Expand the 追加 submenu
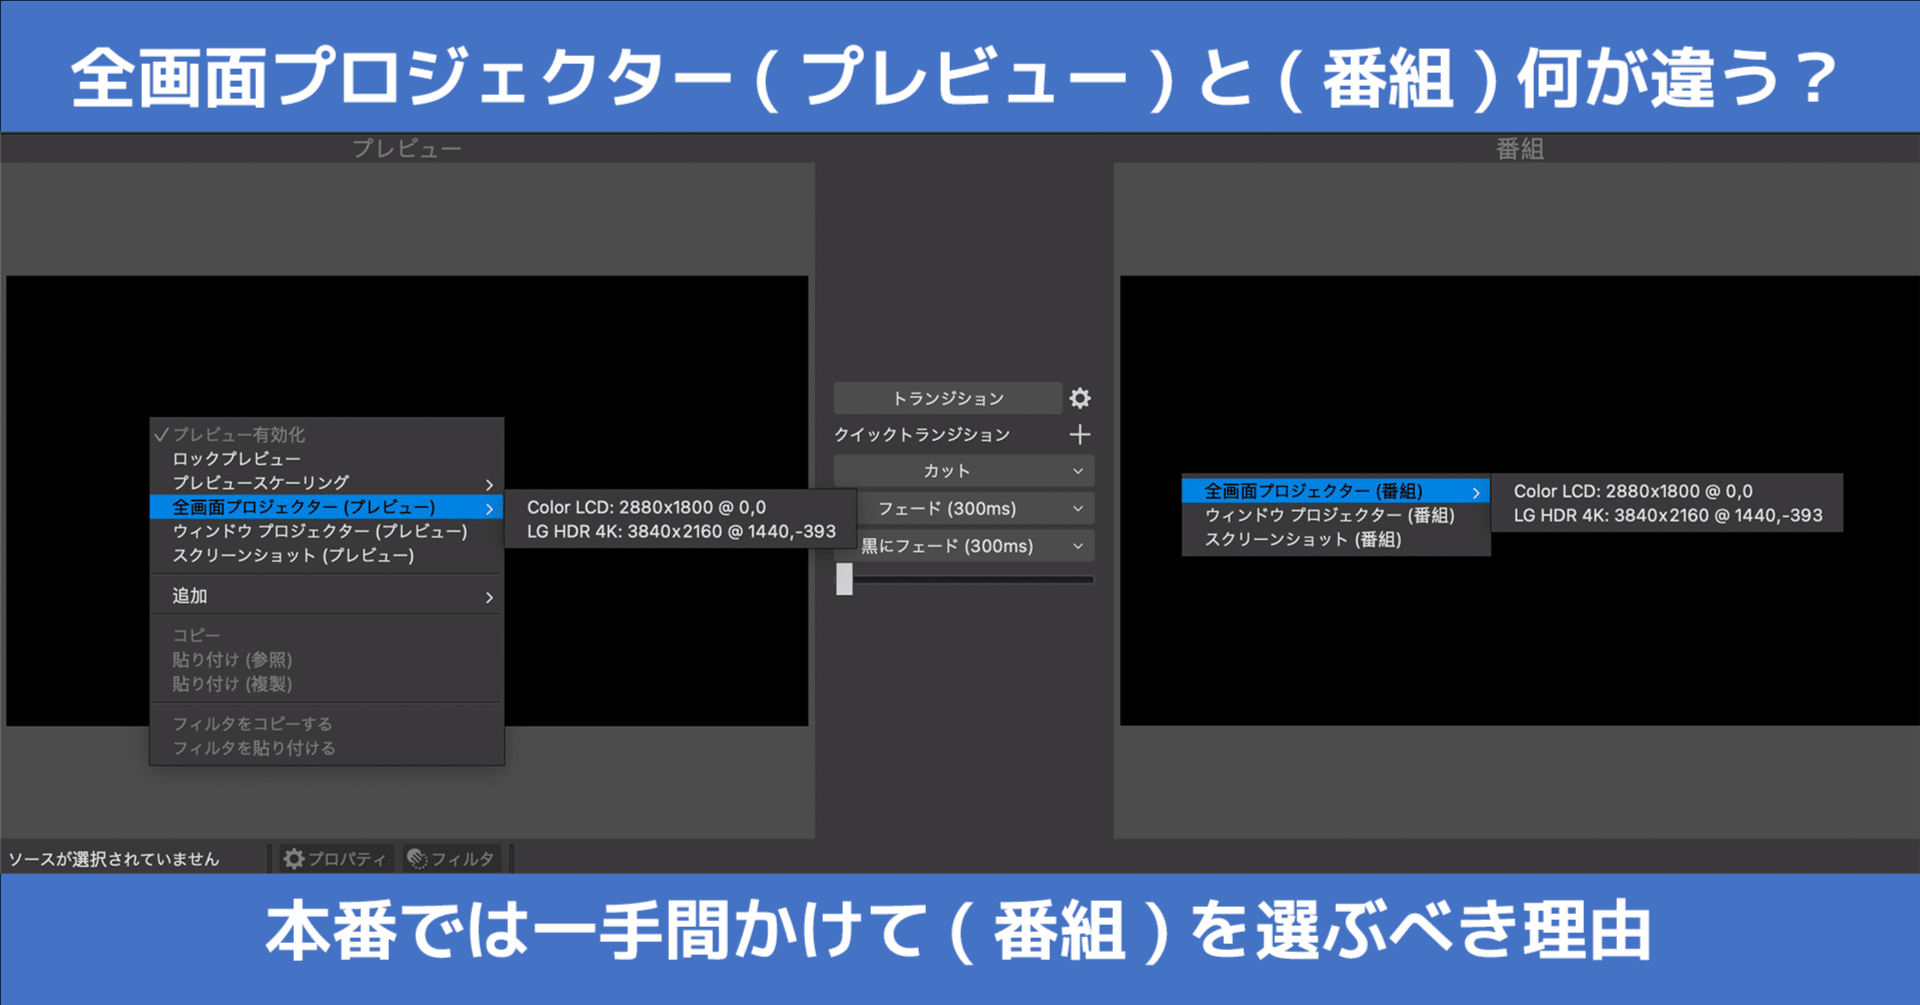This screenshot has width=1920, height=1005. (190, 595)
